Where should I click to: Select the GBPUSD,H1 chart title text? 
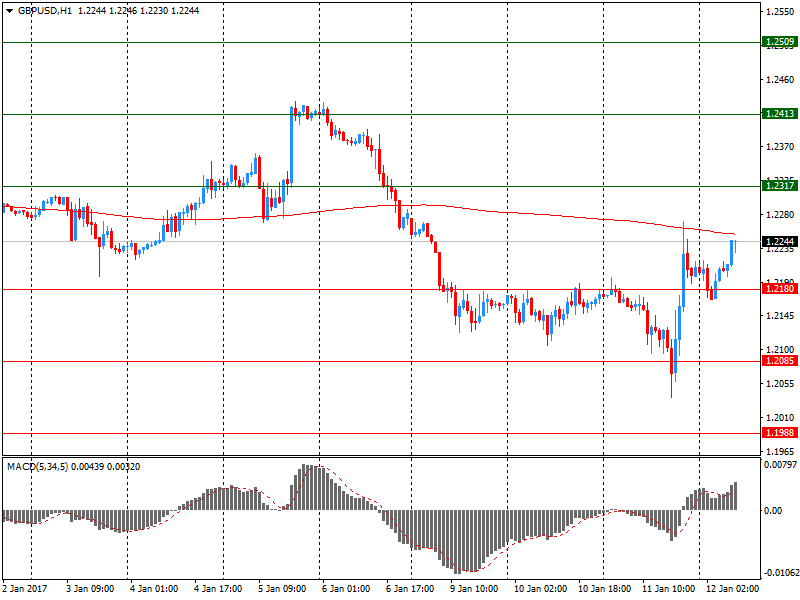click(x=45, y=11)
